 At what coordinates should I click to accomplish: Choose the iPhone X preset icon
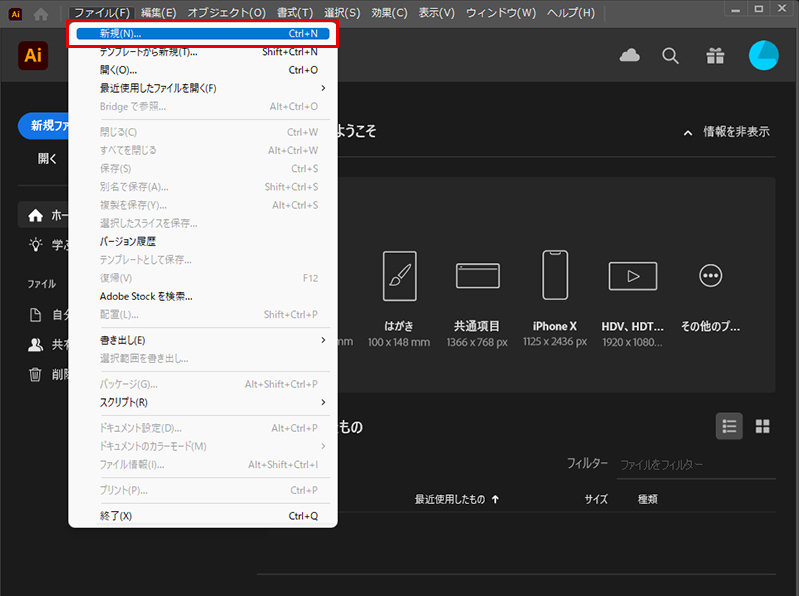(555, 275)
